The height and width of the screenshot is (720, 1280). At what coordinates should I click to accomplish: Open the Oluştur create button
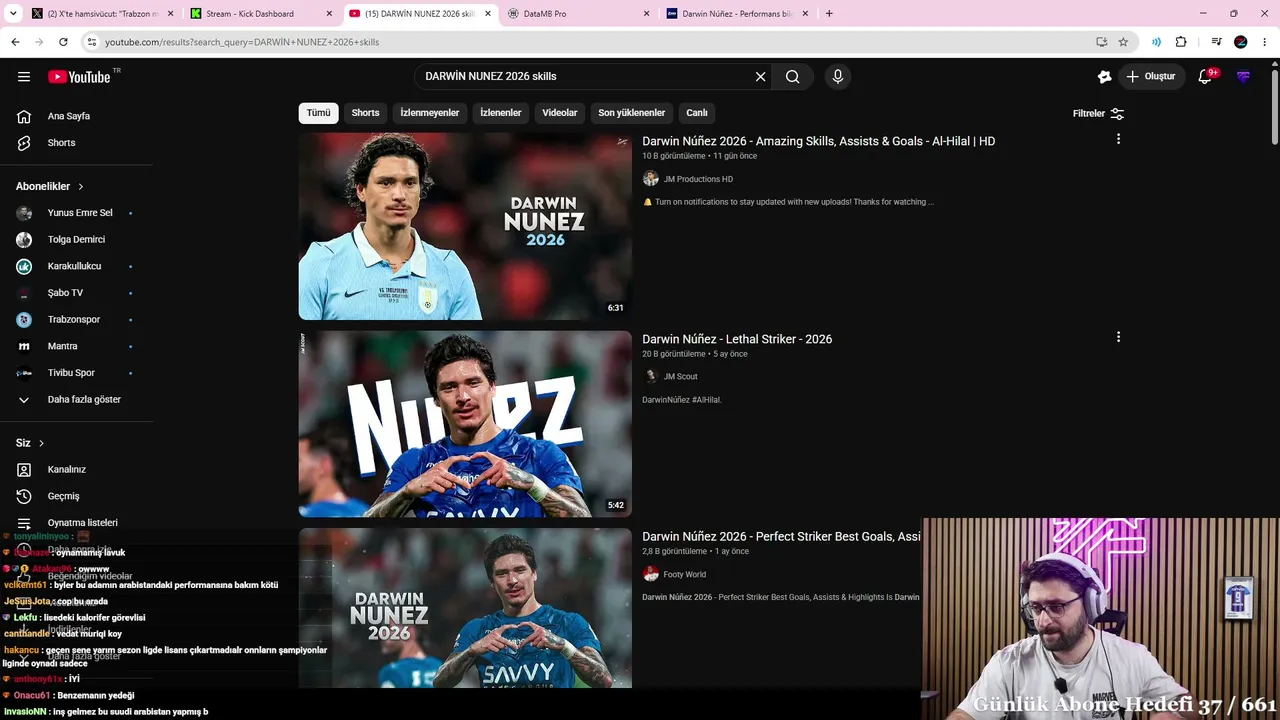click(x=1151, y=77)
